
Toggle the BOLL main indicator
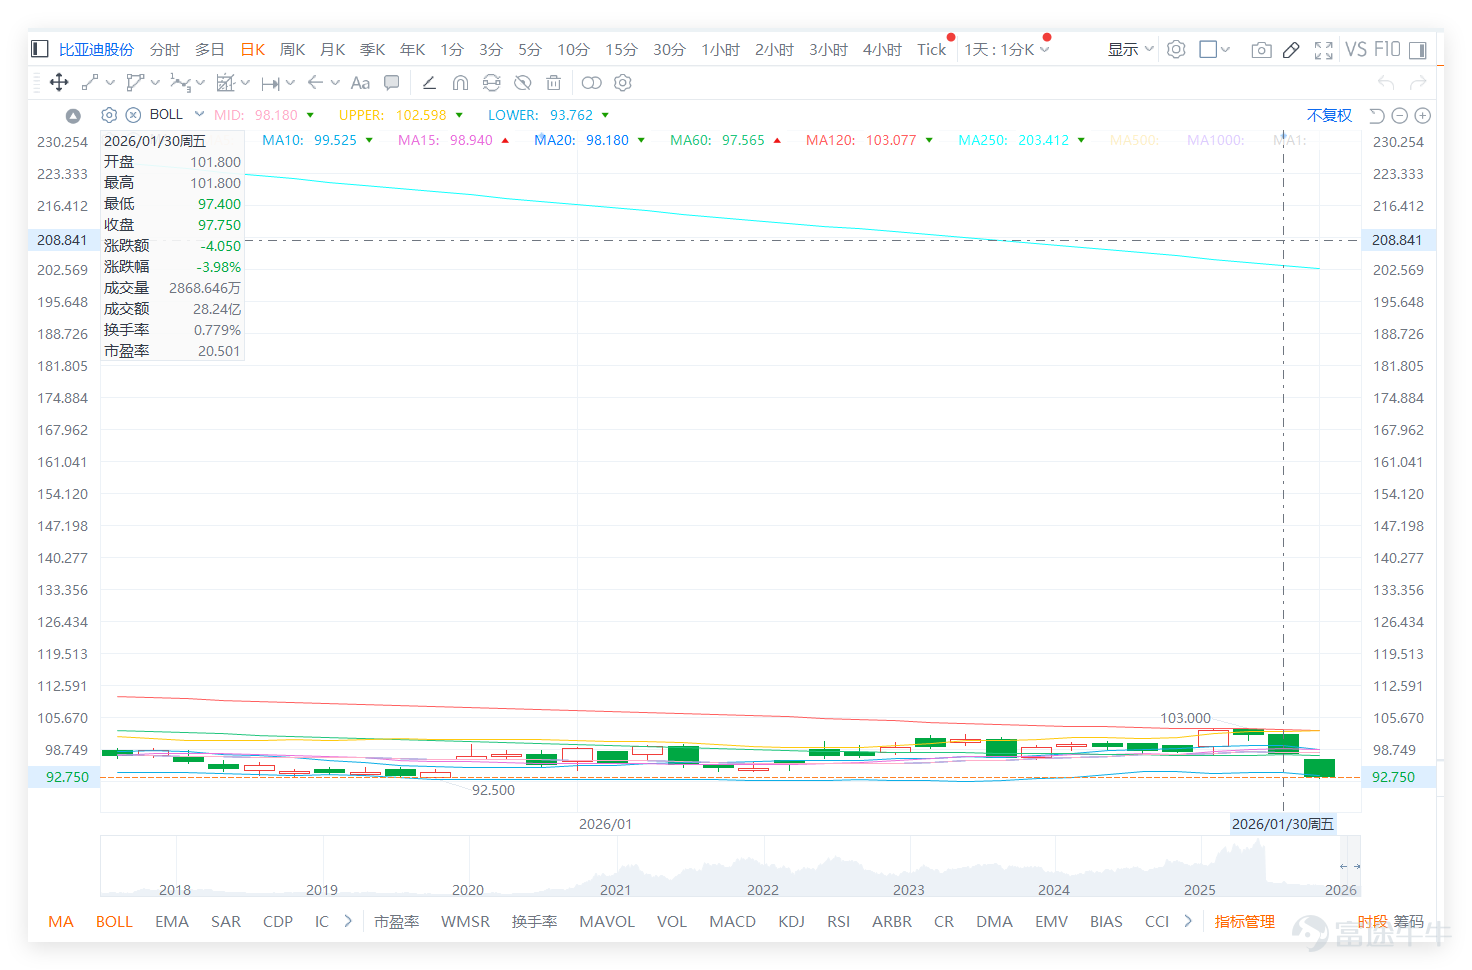114,921
